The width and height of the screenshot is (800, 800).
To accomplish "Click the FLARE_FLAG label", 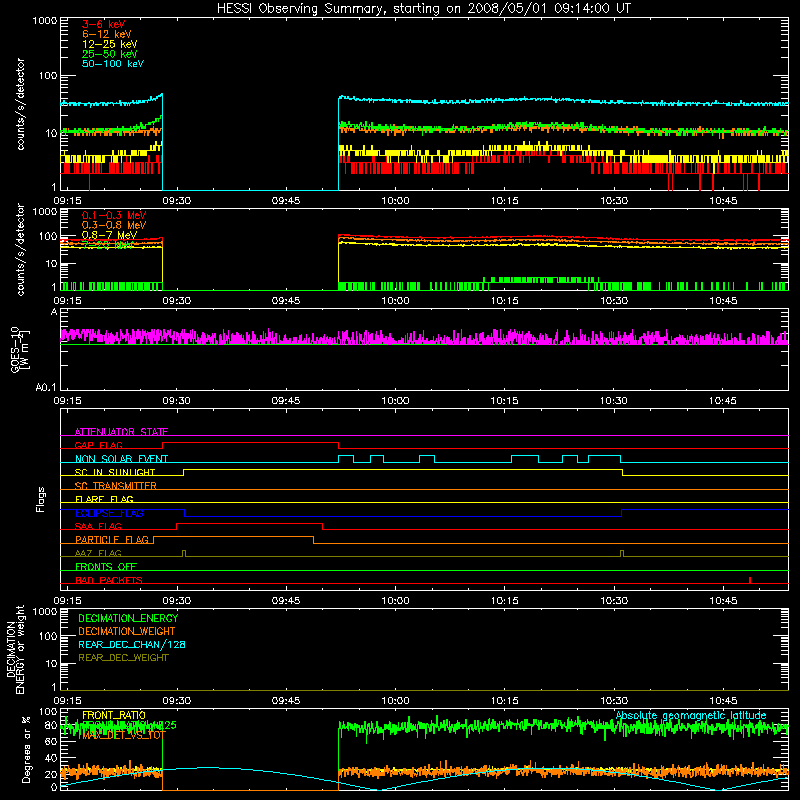I will pos(104,499).
